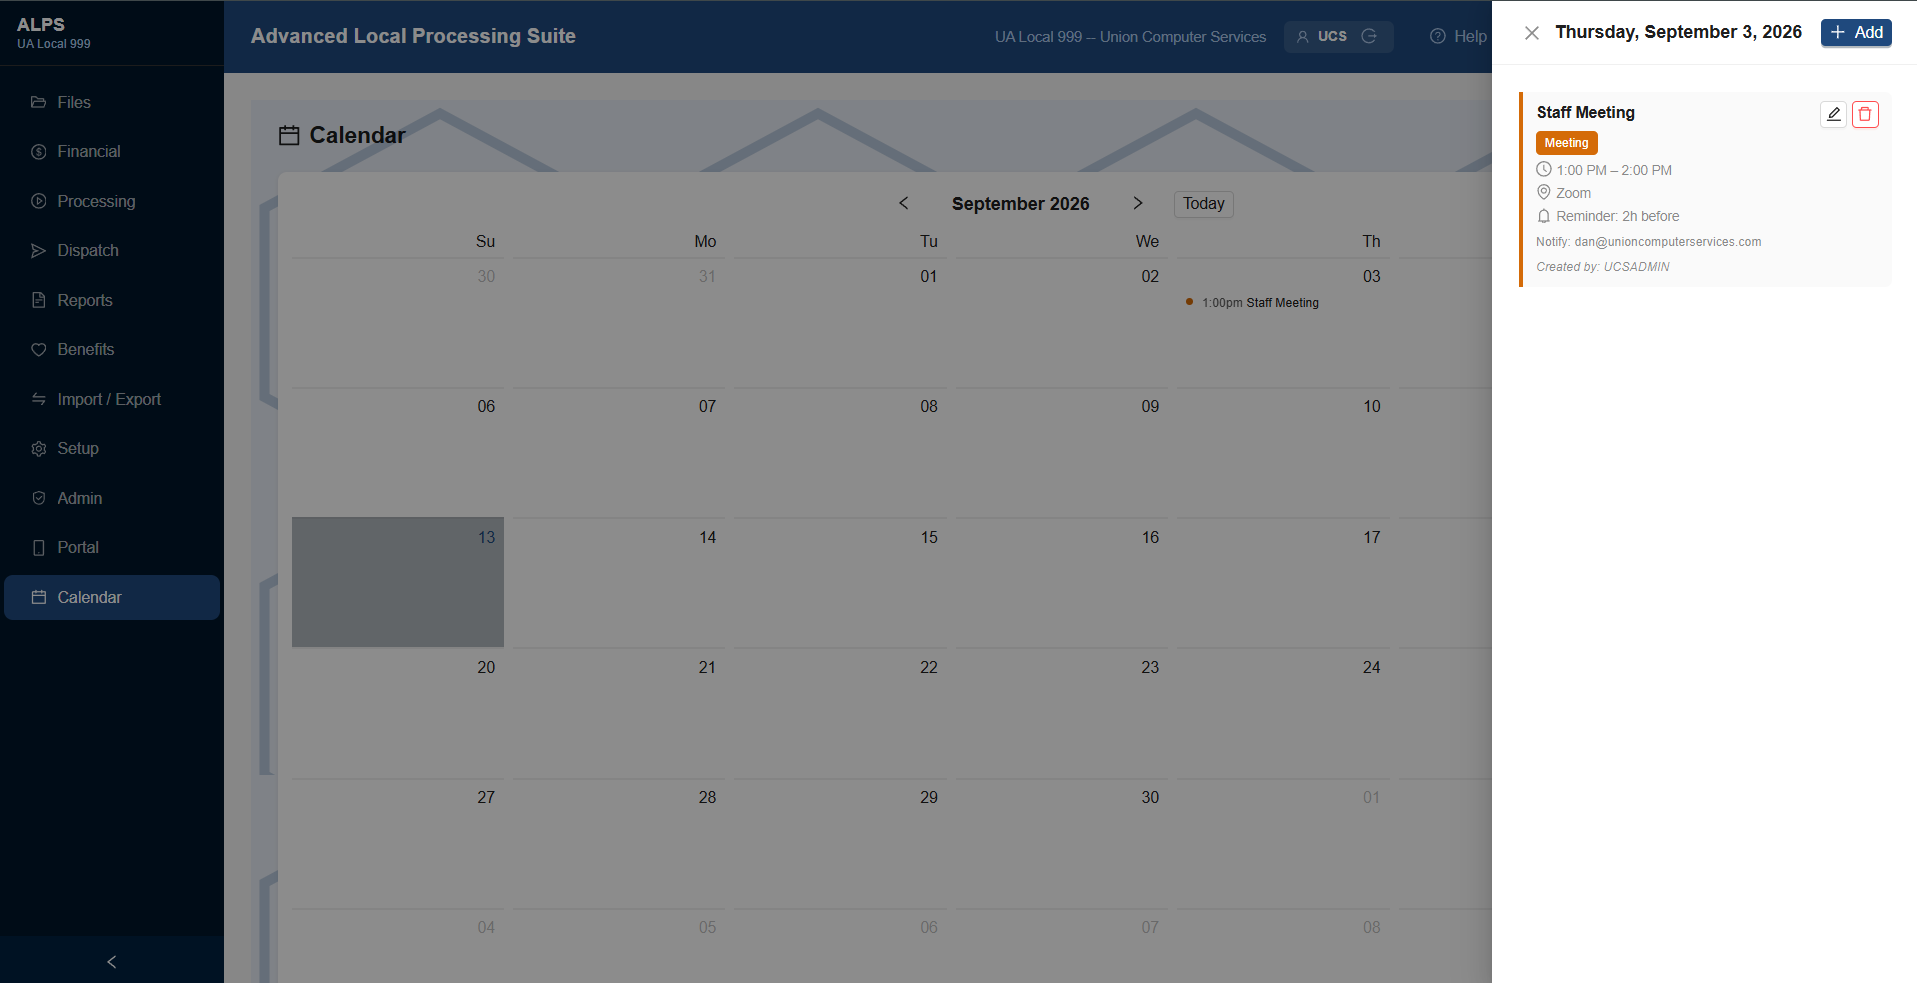The height and width of the screenshot is (983, 1917).
Task: Click the Setup gear icon
Action: [x=39, y=449]
